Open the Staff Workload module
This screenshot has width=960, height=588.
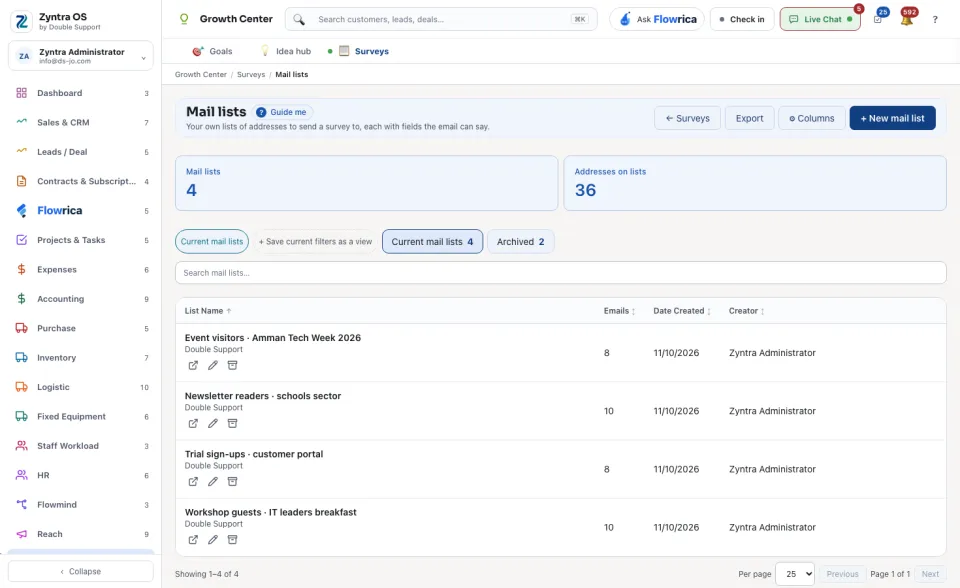[81, 446]
